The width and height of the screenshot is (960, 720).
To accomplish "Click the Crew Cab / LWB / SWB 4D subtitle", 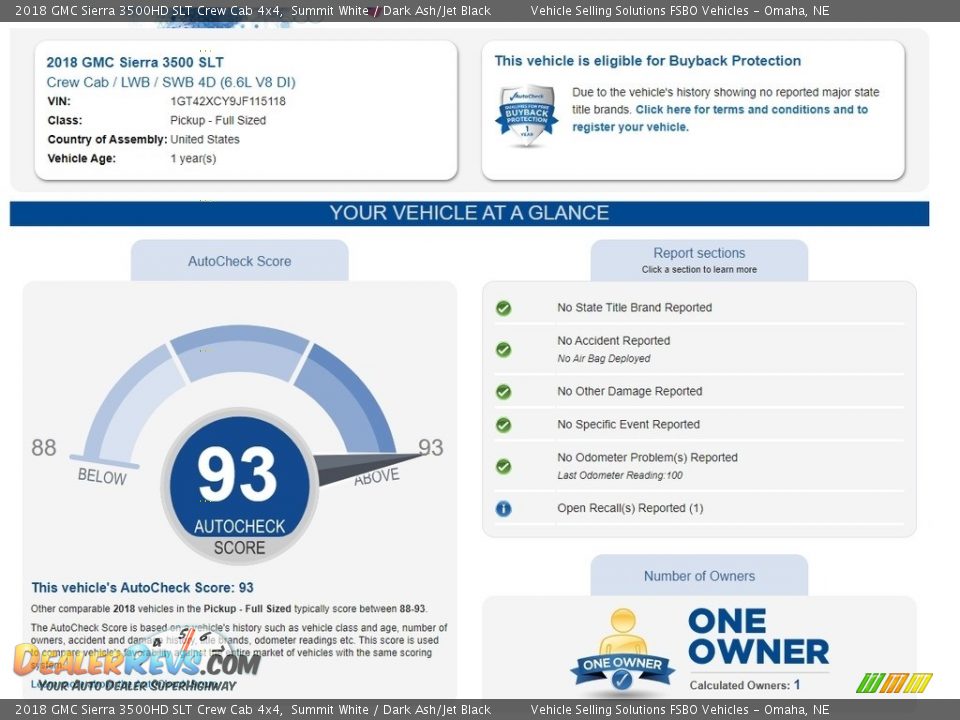I will (171, 82).
